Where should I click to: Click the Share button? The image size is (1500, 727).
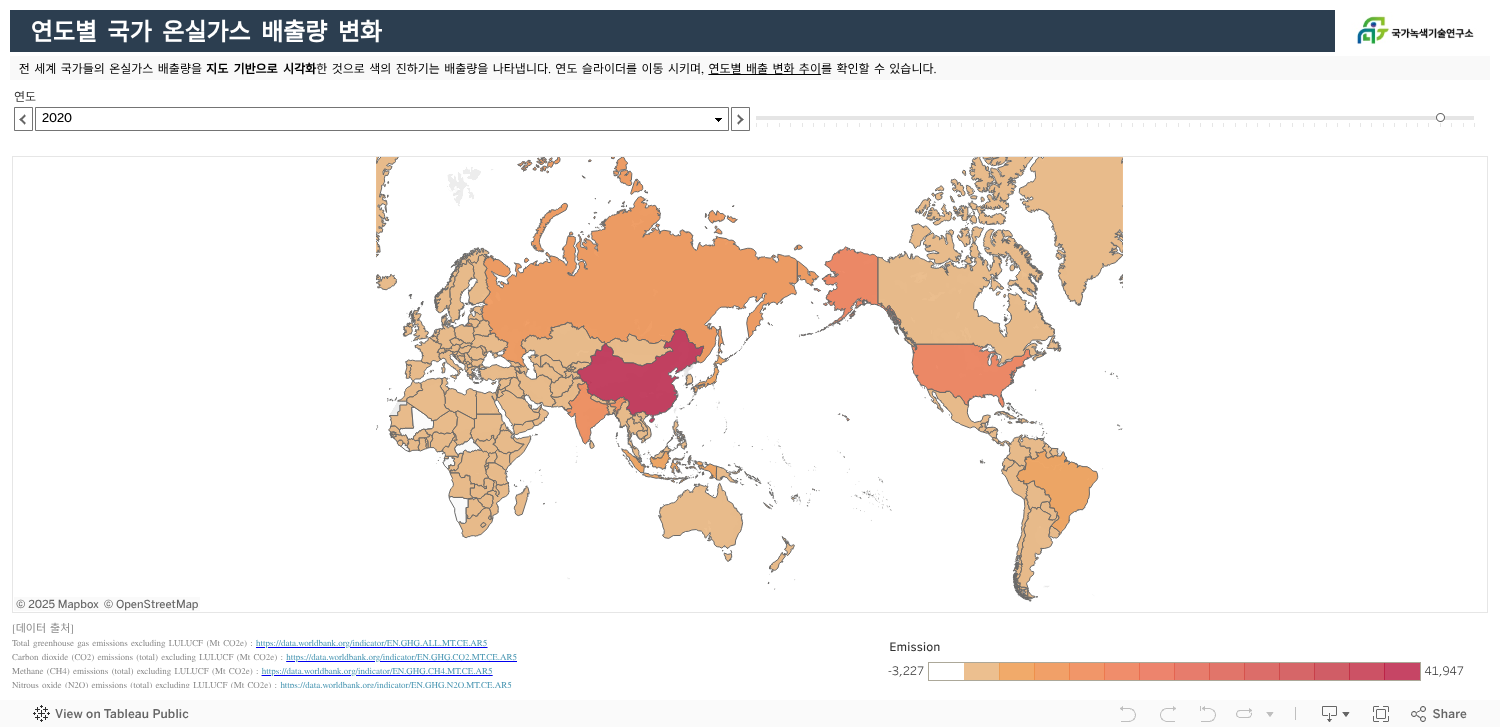point(1439,714)
